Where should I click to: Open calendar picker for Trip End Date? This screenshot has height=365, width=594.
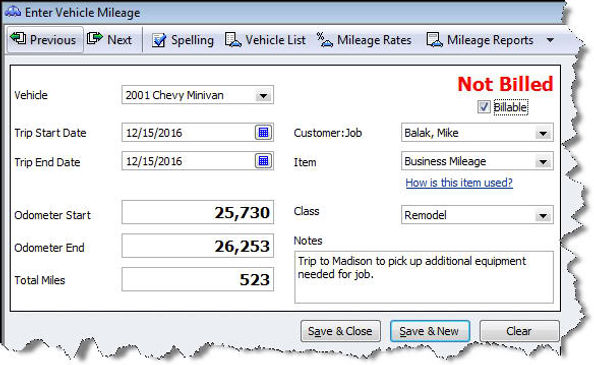click(263, 161)
